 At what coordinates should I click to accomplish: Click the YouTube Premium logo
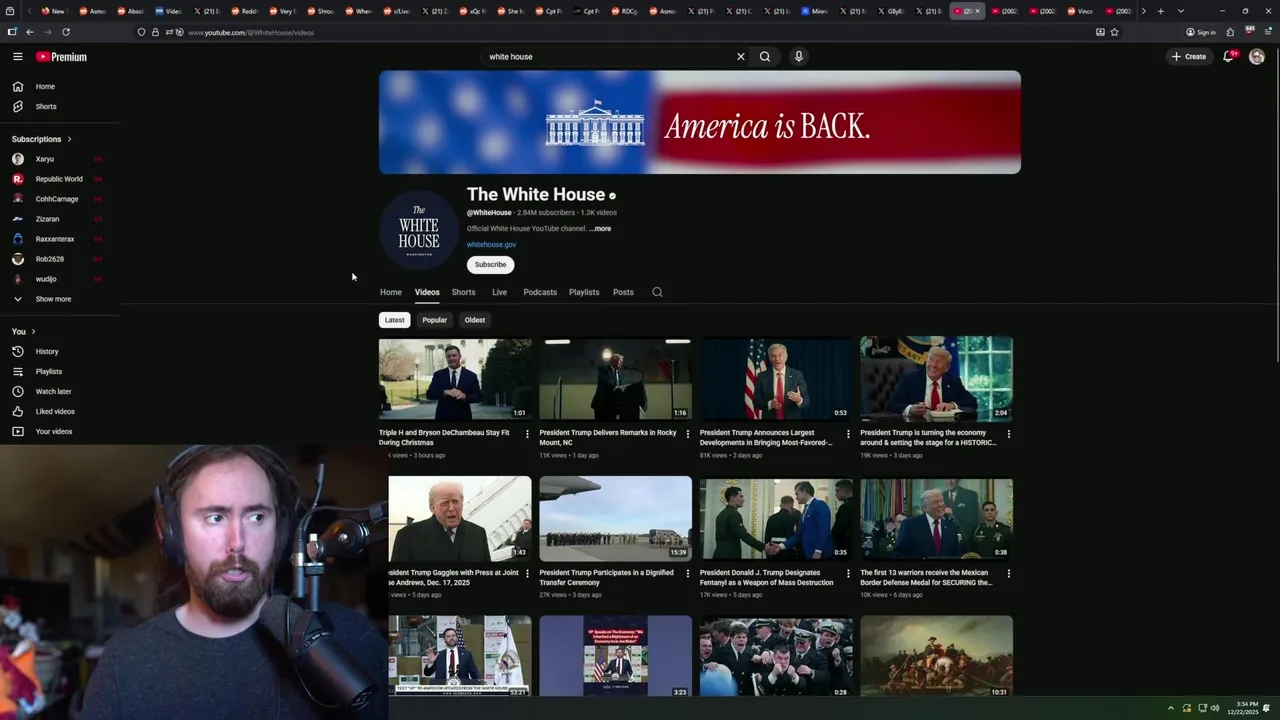(62, 57)
